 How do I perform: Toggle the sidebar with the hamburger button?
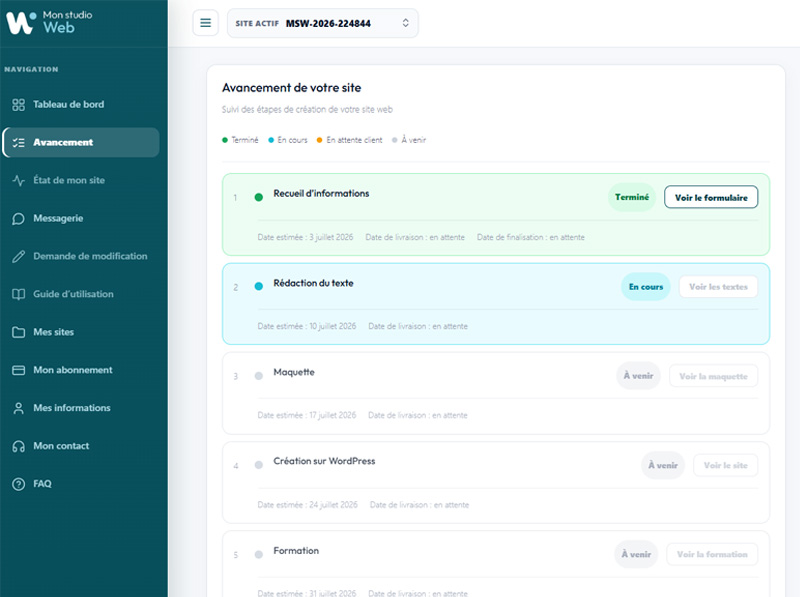coord(206,23)
